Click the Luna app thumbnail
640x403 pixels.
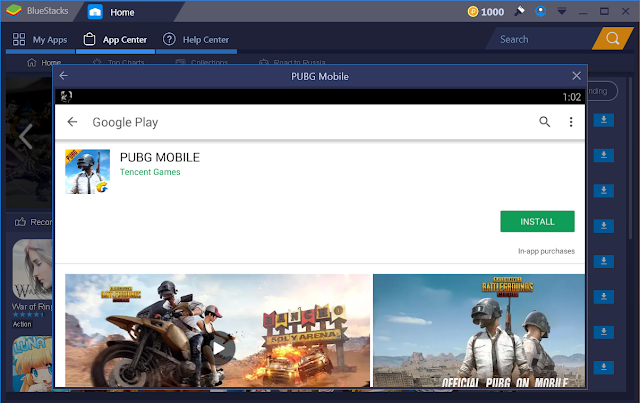click(33, 363)
